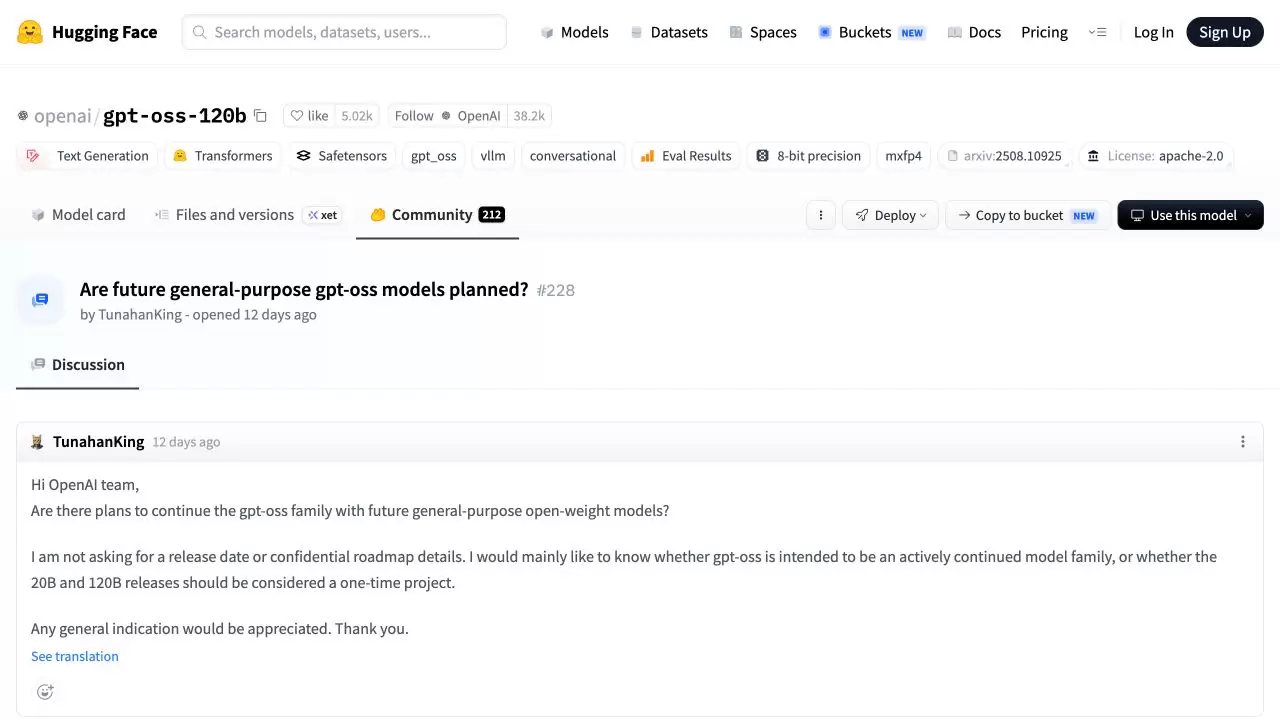Switch to the Model card tab
1280x720 pixels.
[x=78, y=215]
